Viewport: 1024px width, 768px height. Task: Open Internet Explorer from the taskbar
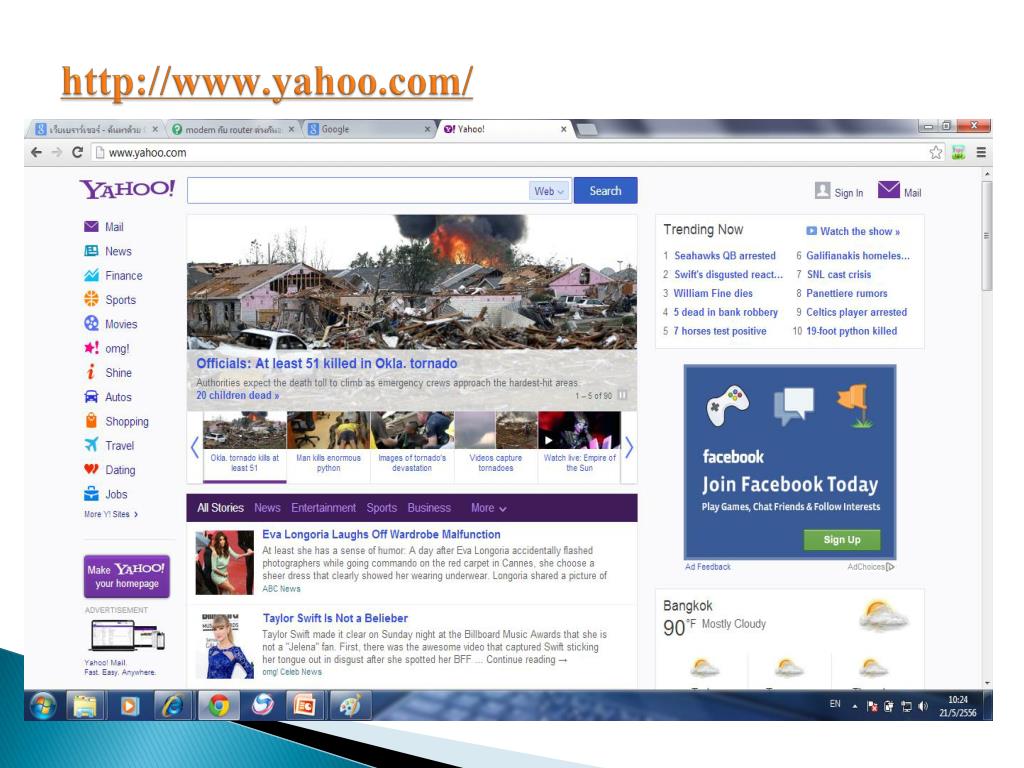173,706
